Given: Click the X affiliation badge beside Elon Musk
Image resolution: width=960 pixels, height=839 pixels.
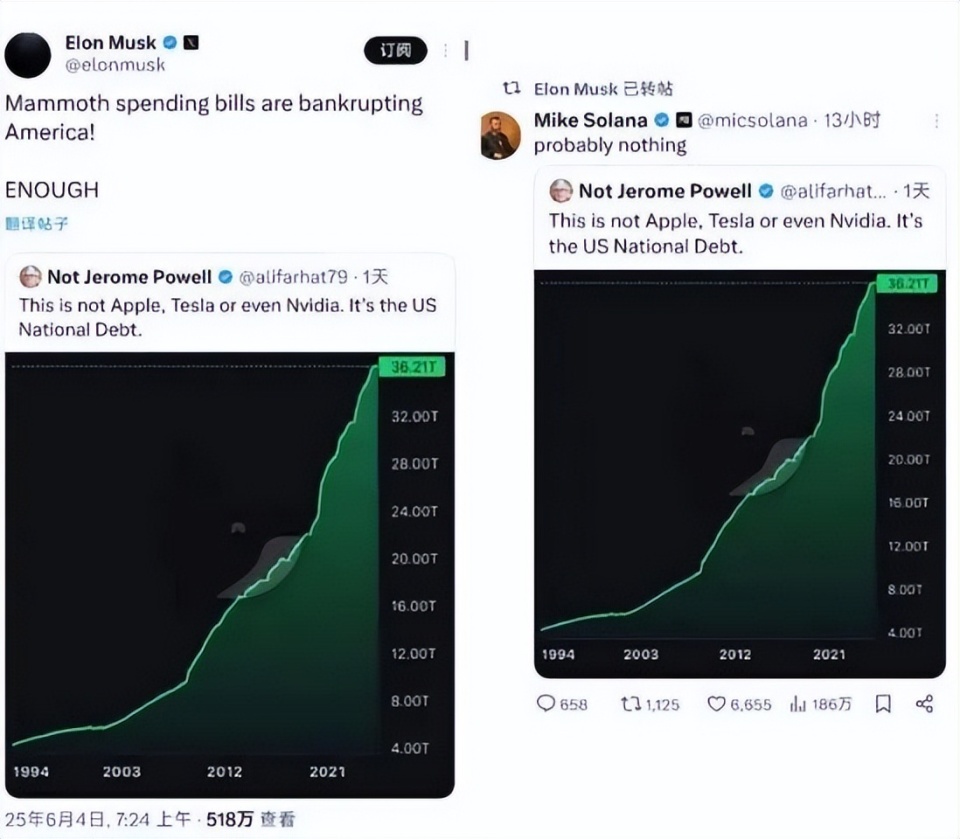Looking at the screenshot, I should pos(190,43).
